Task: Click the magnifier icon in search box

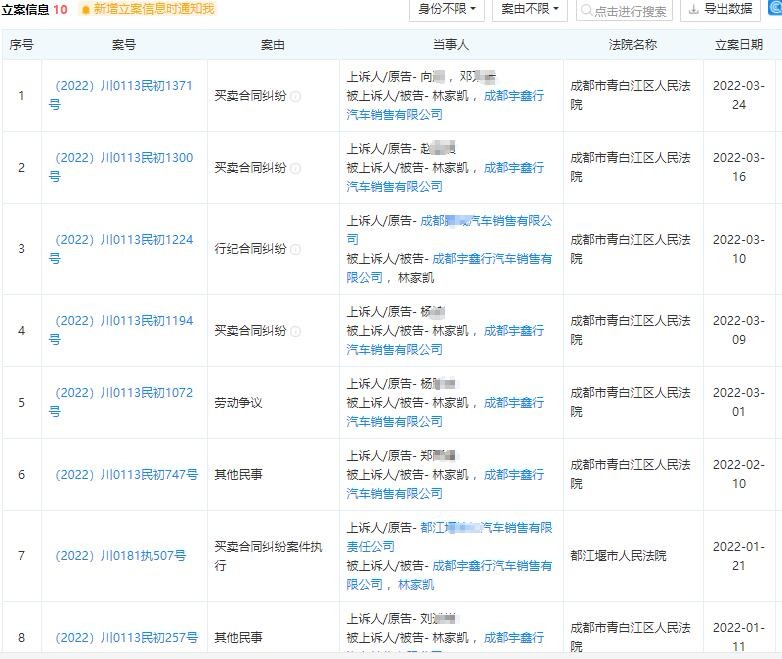Action: [586, 11]
